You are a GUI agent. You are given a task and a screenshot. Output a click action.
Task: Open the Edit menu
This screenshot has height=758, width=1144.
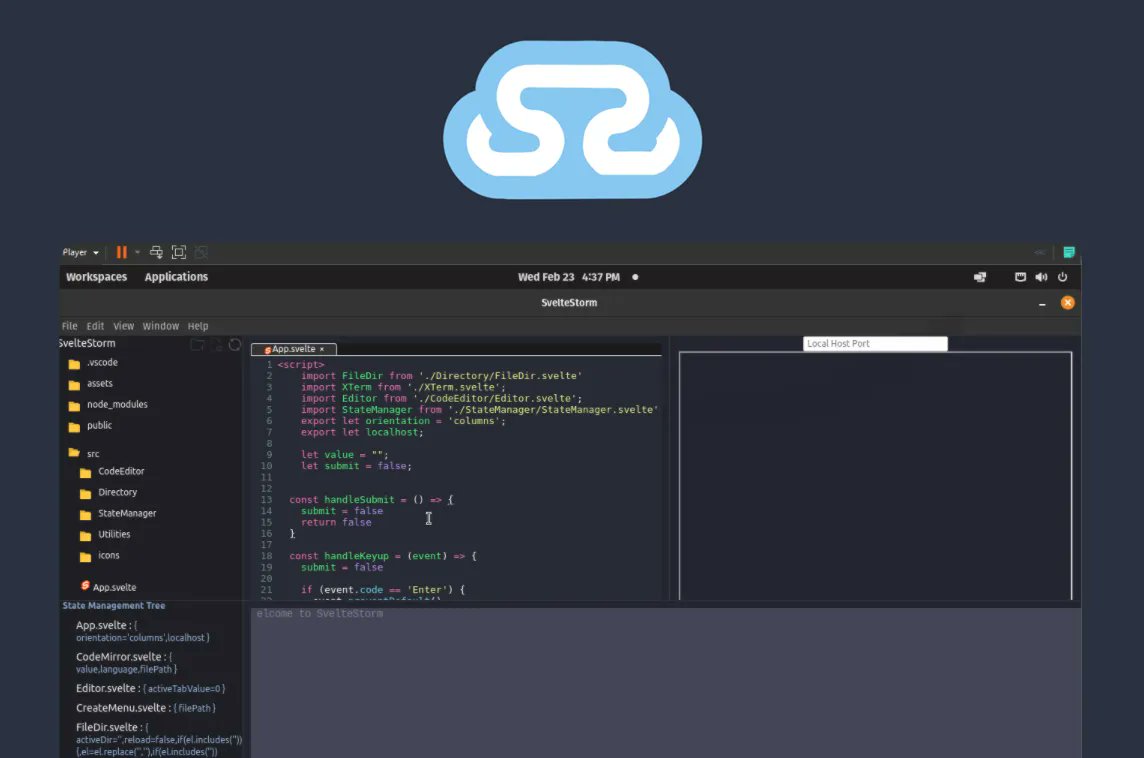pos(95,326)
